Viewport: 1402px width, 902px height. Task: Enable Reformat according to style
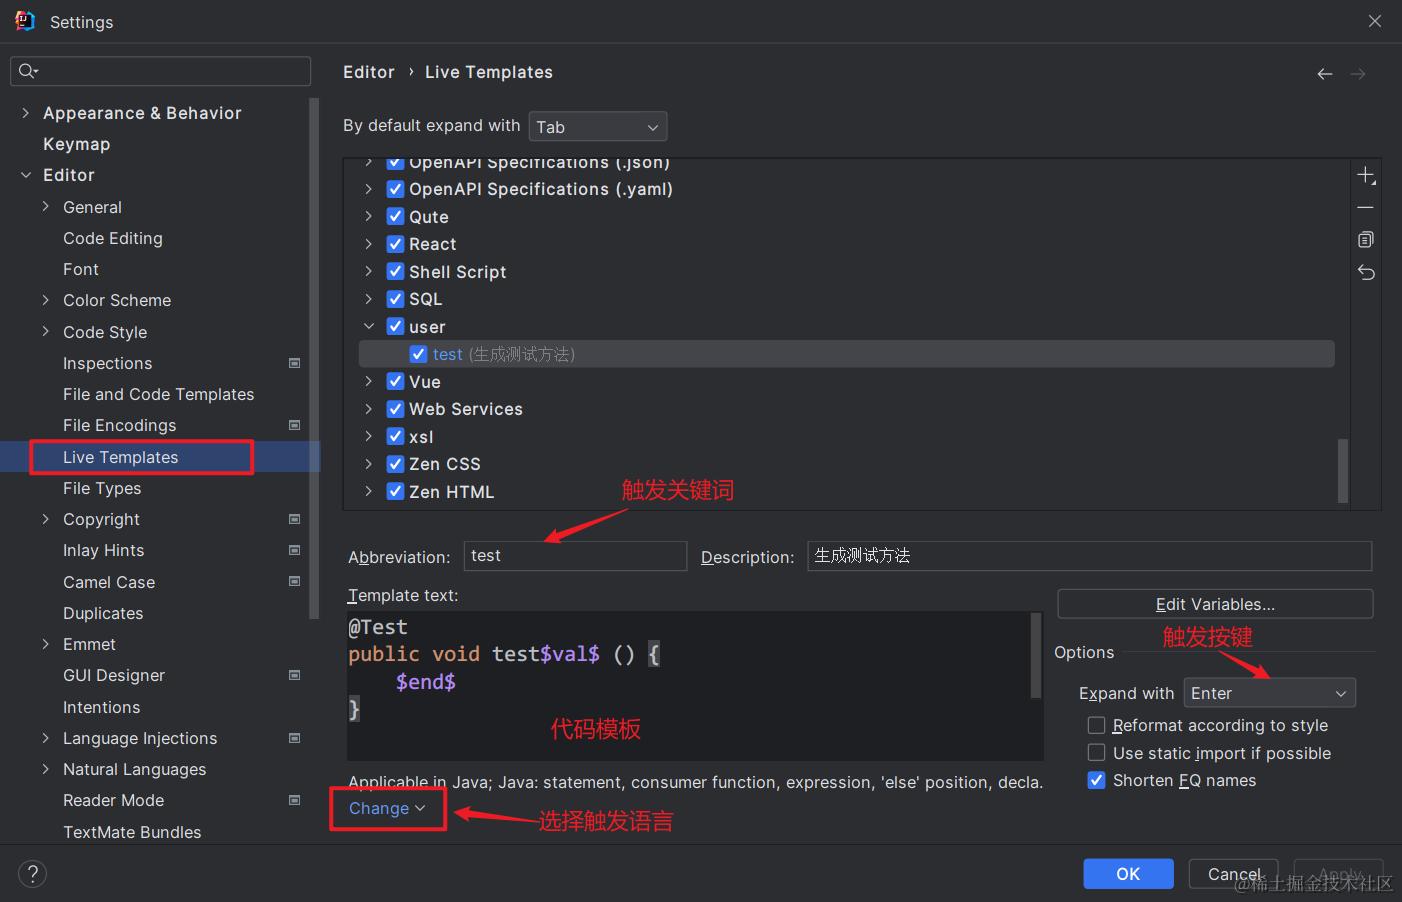[x=1097, y=725]
